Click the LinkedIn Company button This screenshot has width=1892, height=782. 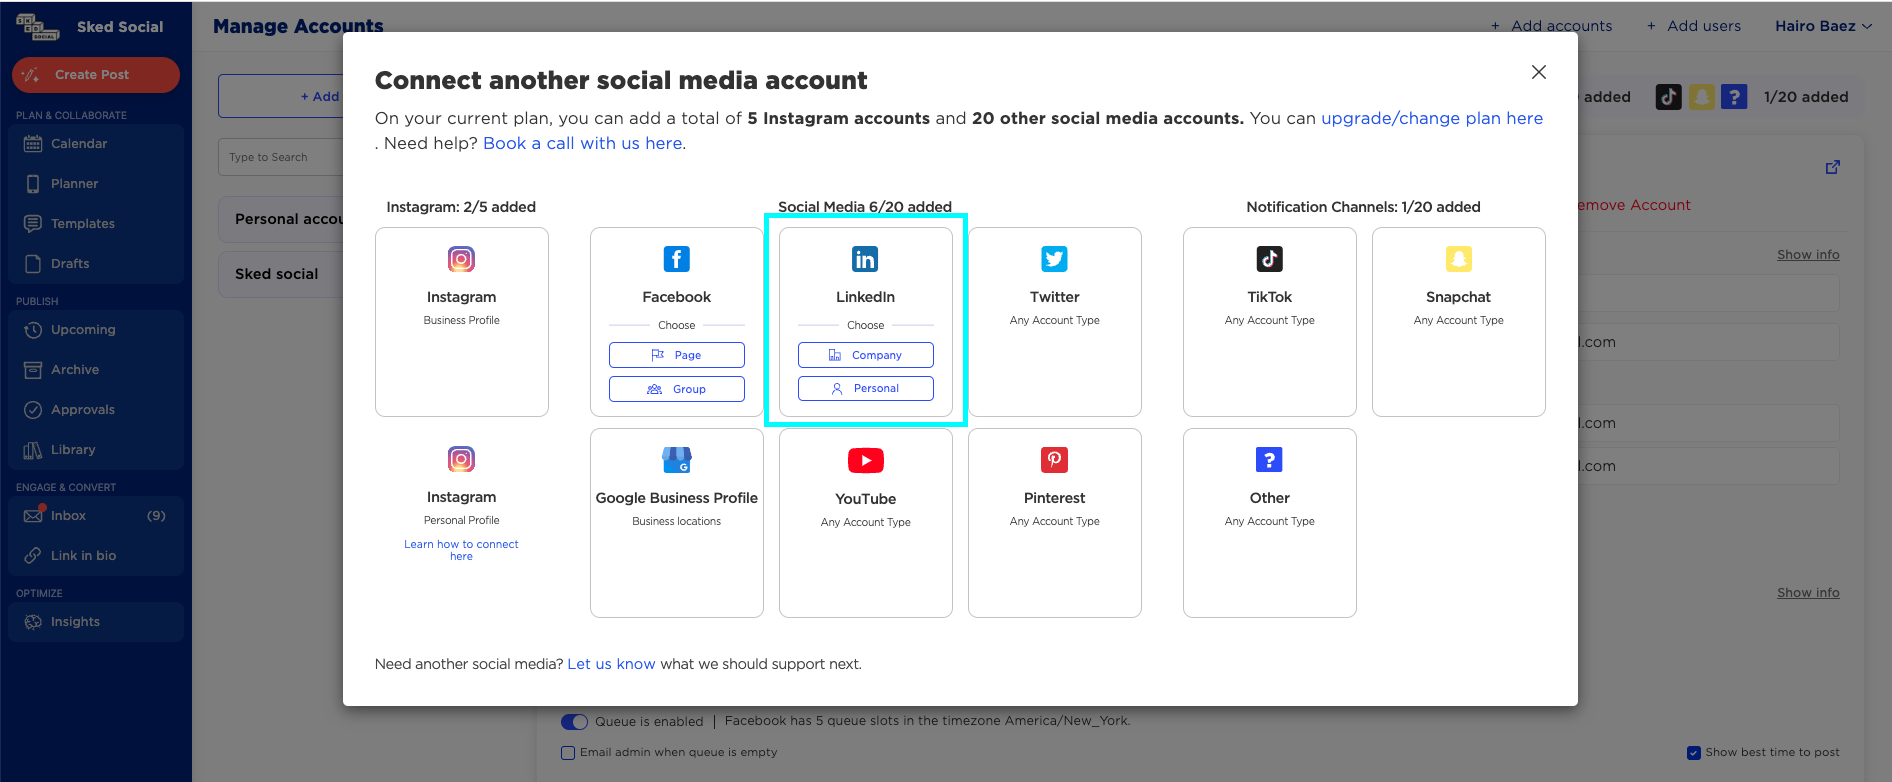(x=866, y=355)
